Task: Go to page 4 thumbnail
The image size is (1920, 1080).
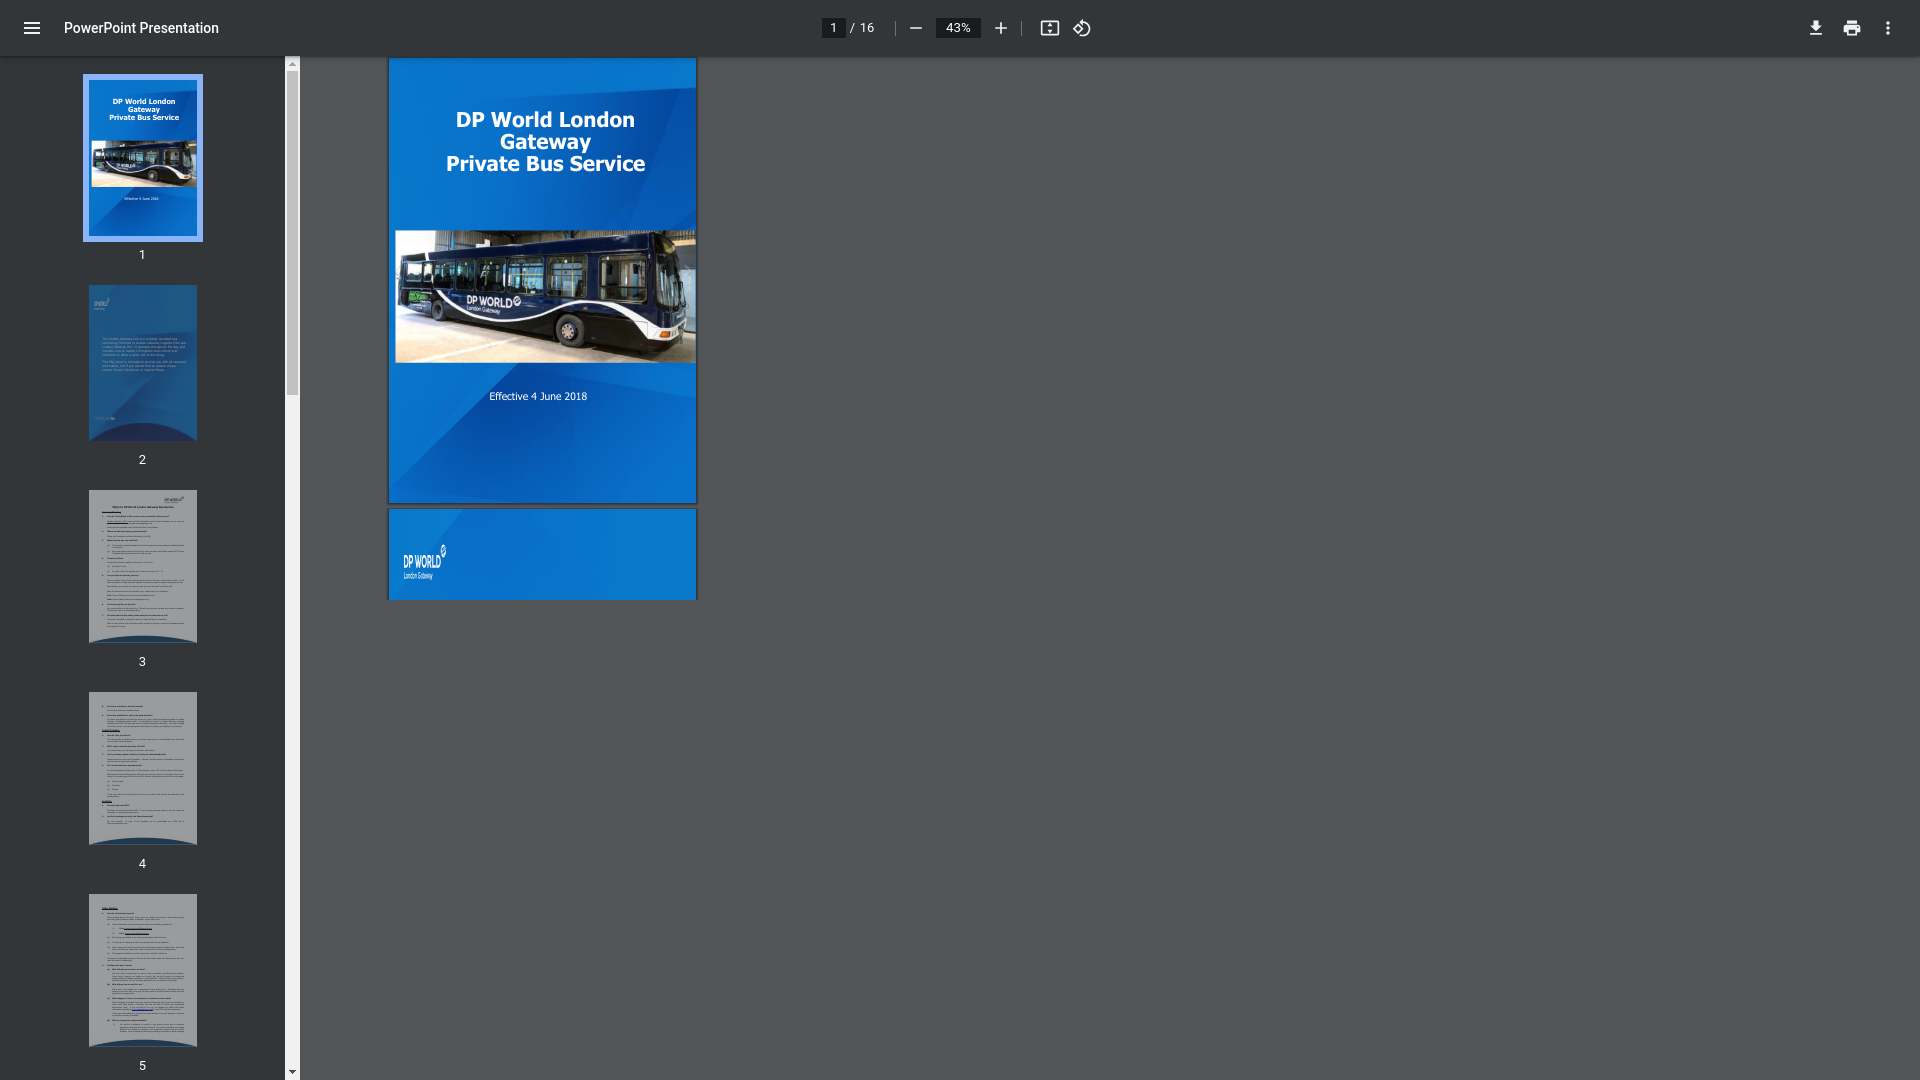Action: (x=143, y=768)
